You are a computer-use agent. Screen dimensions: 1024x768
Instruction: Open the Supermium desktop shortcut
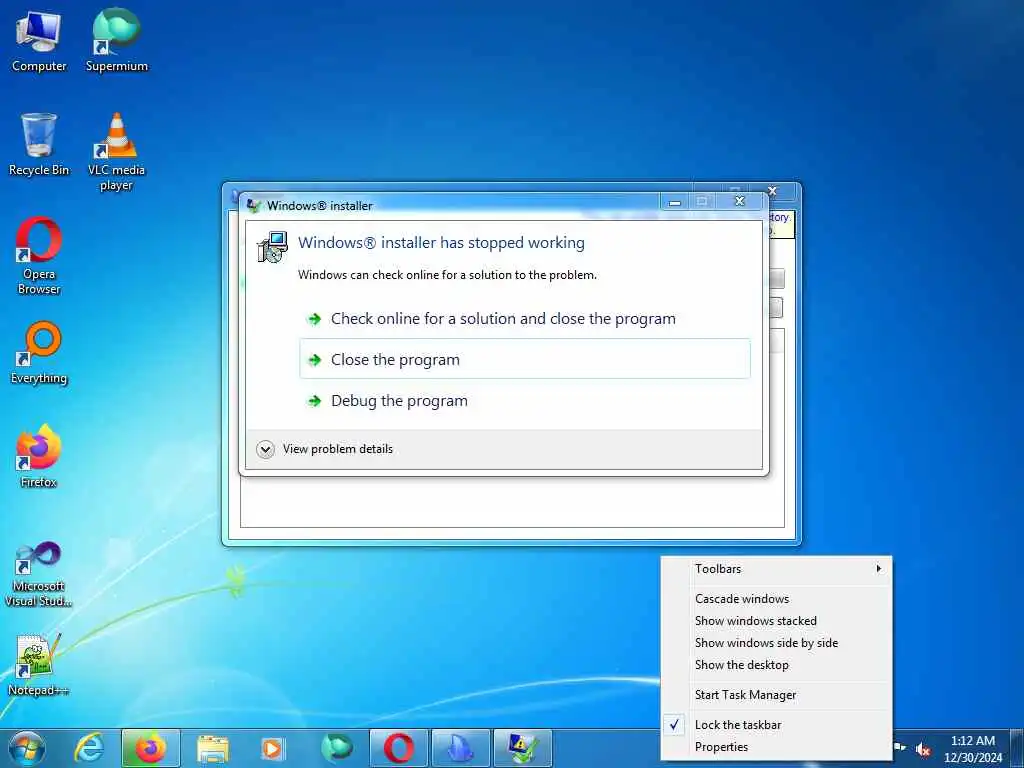116,41
